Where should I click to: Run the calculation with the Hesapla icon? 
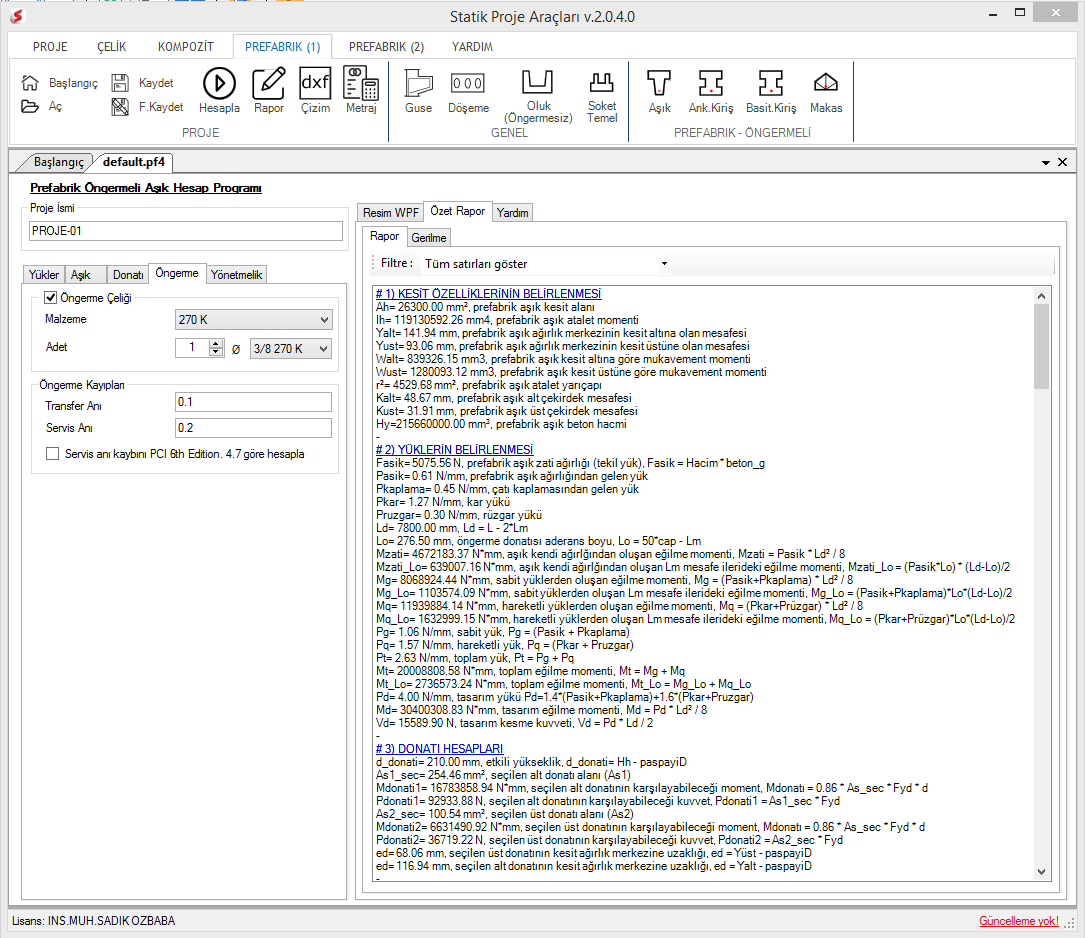pos(219,83)
